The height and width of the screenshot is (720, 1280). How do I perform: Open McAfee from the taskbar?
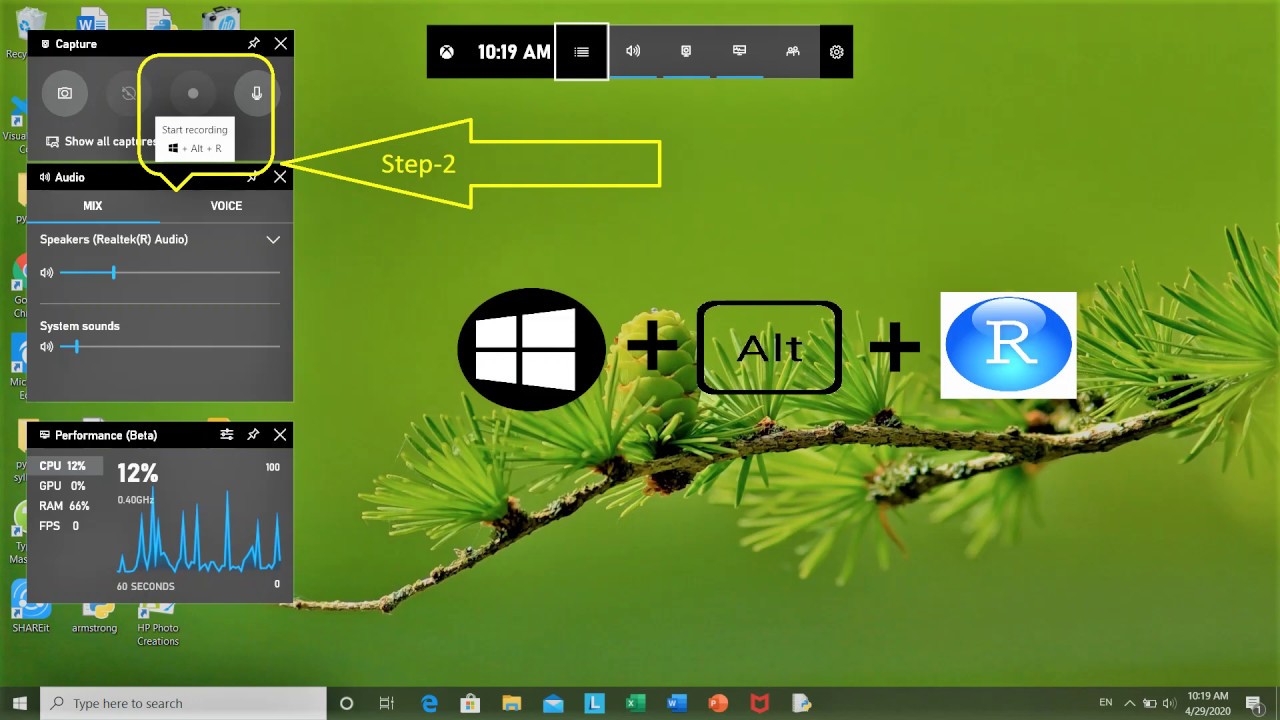pos(760,703)
